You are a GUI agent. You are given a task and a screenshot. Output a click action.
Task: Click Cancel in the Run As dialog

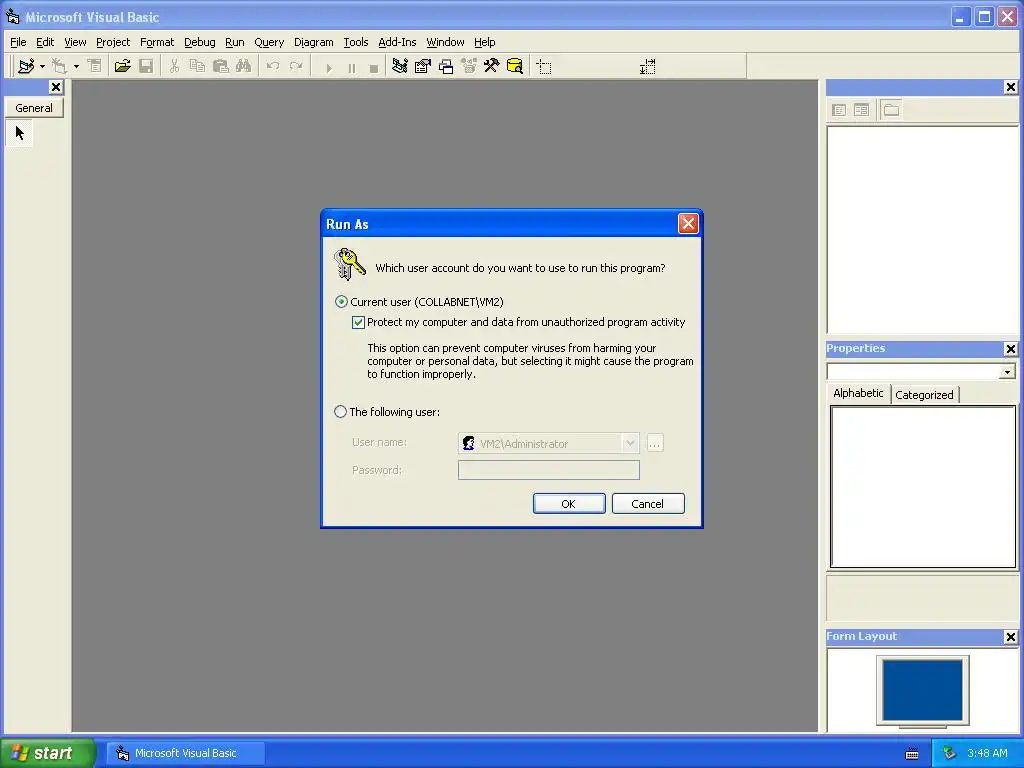tap(648, 504)
